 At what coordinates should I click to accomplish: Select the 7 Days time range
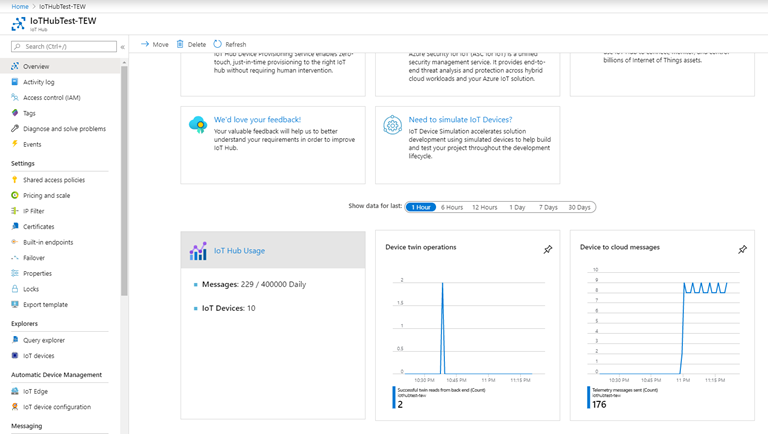point(548,207)
